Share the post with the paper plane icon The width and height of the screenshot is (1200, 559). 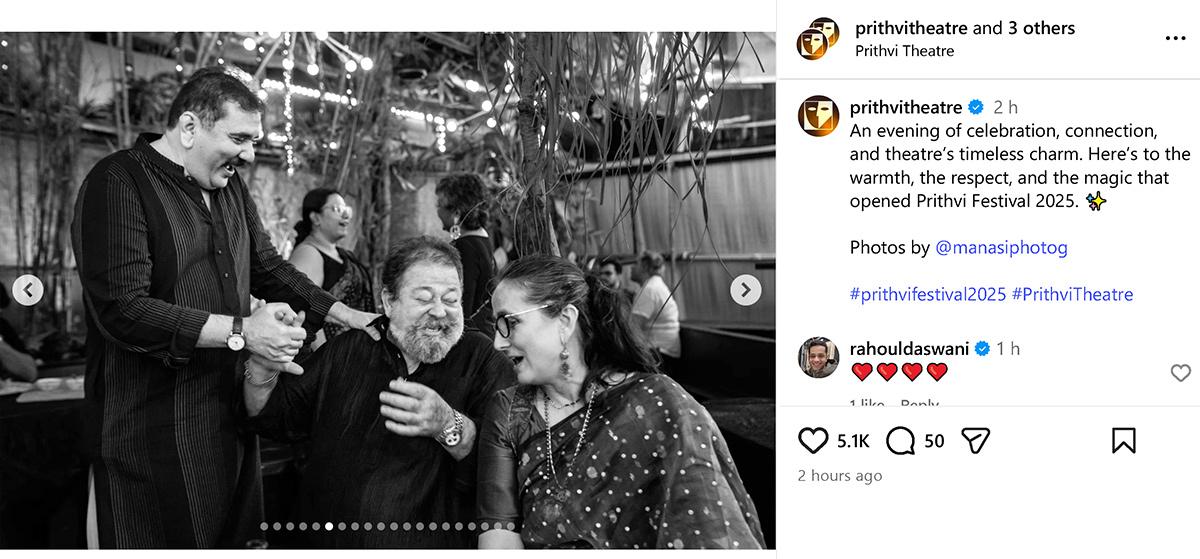point(975,440)
